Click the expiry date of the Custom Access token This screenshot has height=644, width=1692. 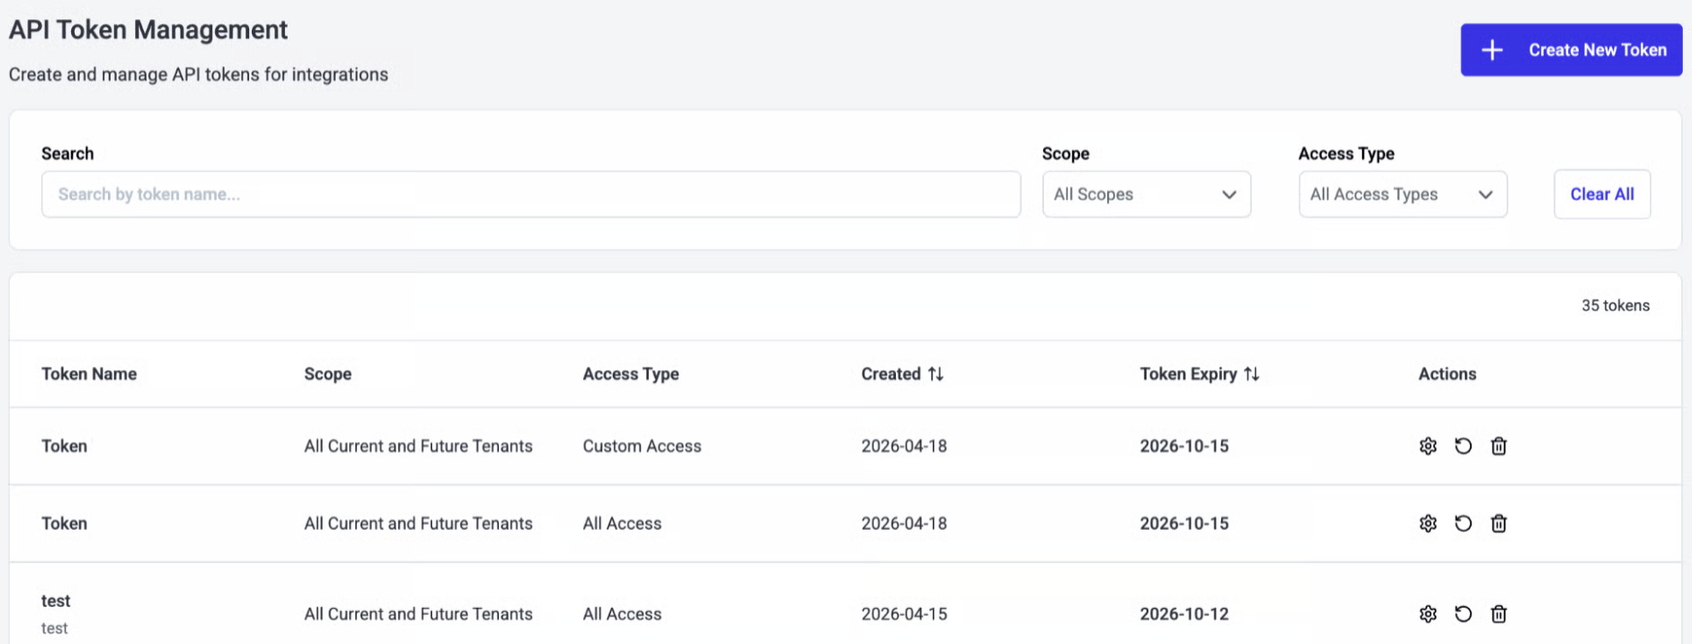[1184, 446]
